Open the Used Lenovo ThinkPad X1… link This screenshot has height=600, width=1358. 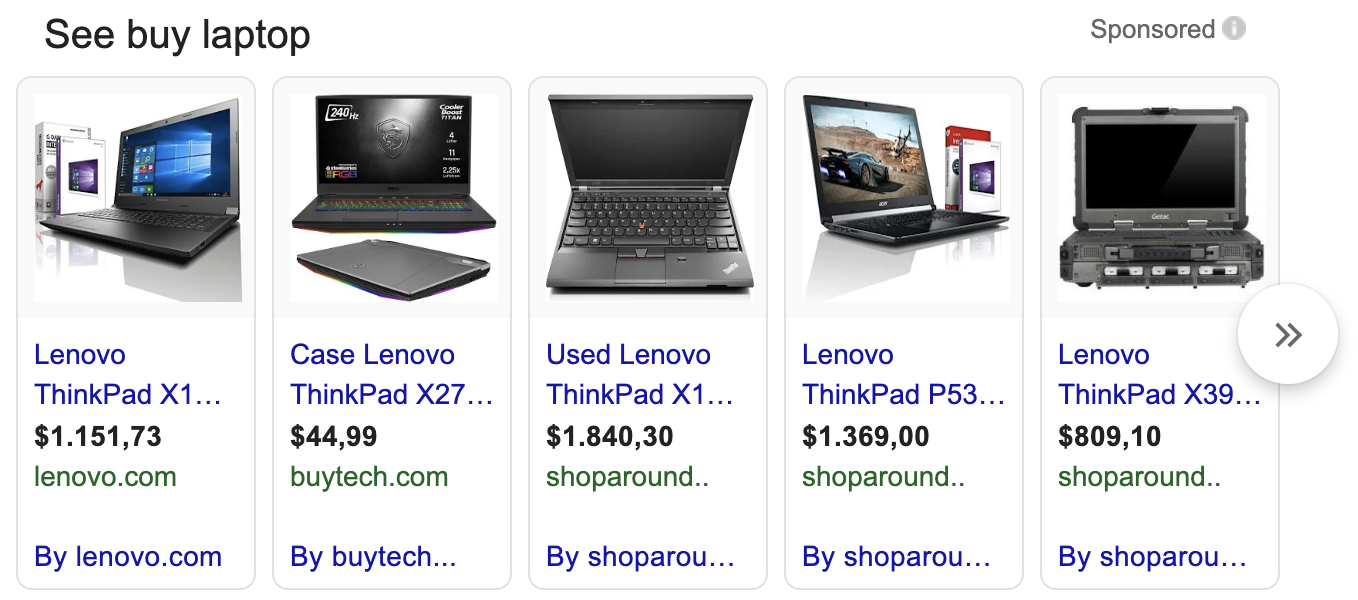pos(640,374)
